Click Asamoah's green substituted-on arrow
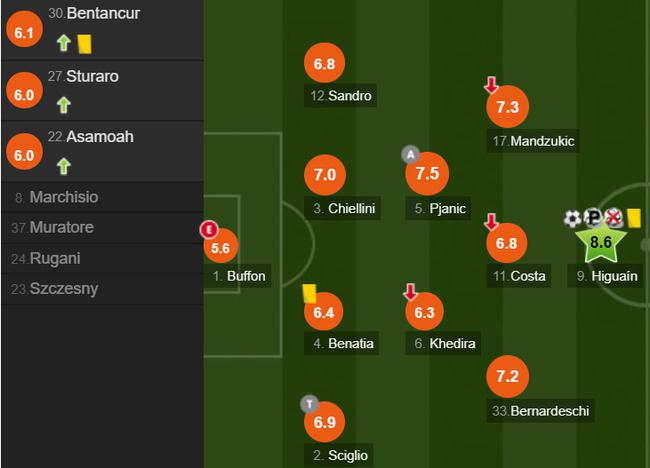Image resolution: width=650 pixels, height=468 pixels. pos(63,165)
